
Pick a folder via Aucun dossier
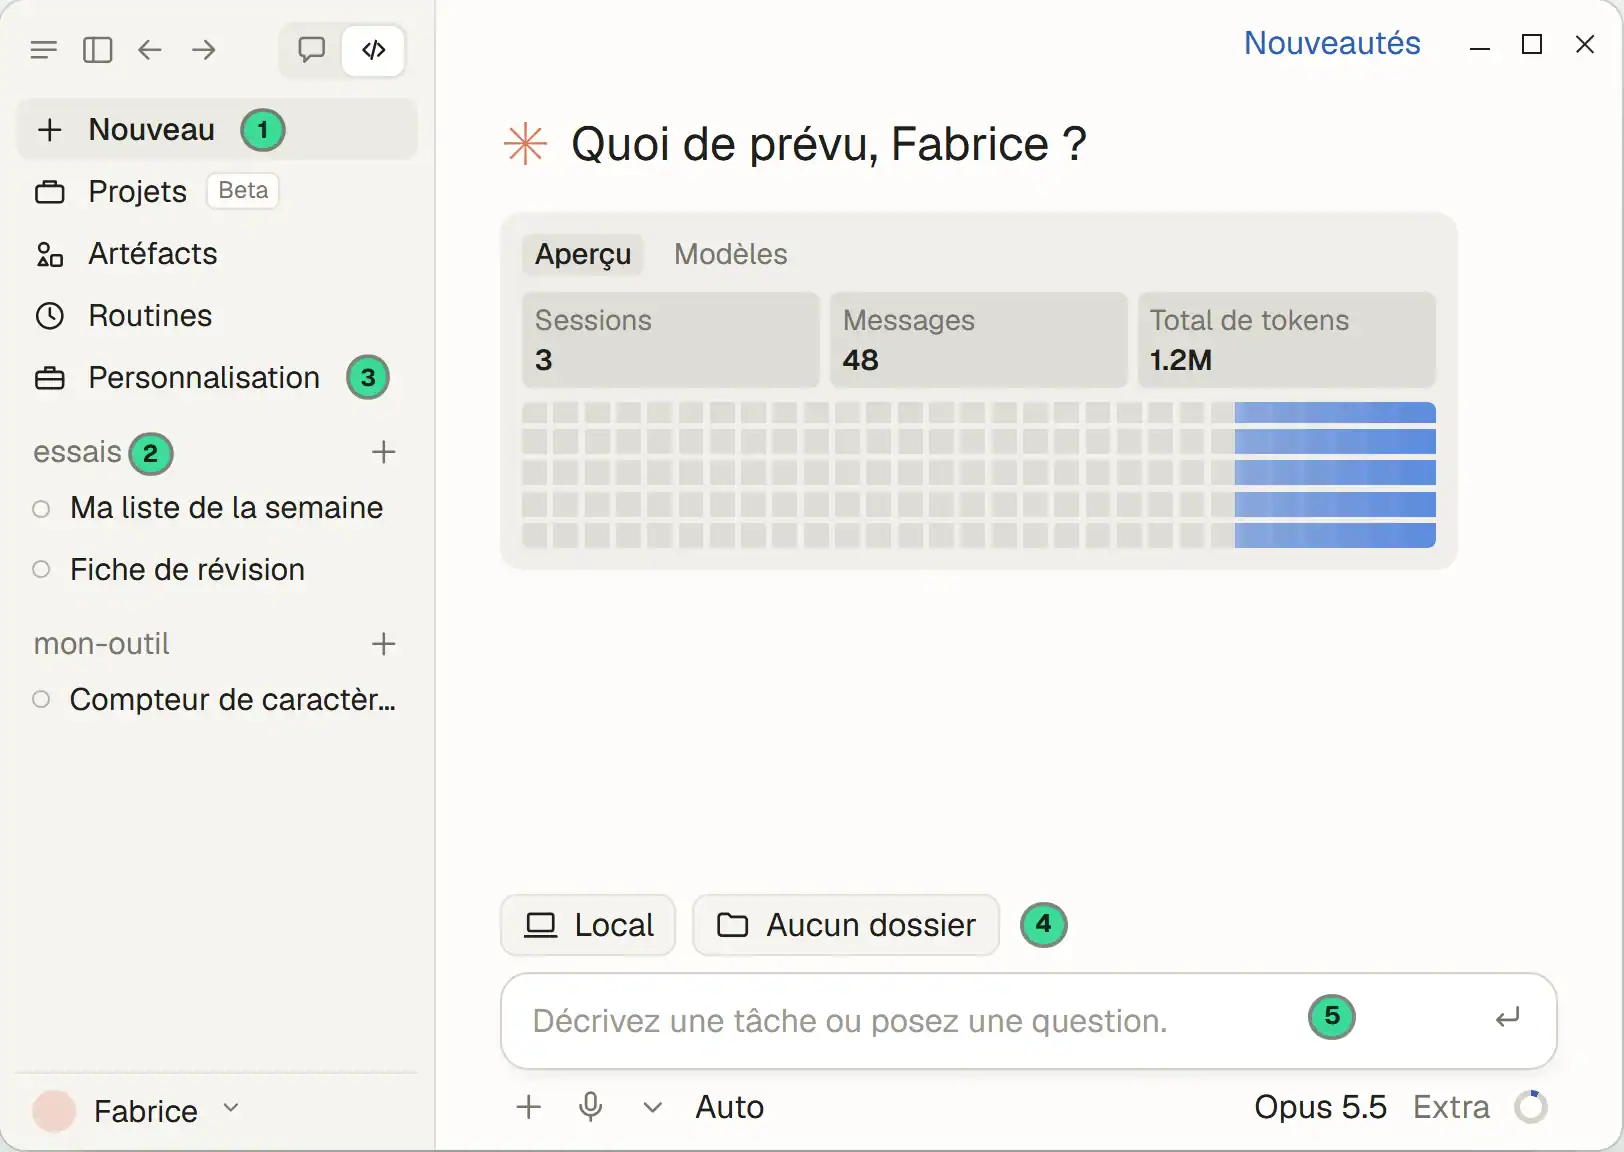[846, 925]
